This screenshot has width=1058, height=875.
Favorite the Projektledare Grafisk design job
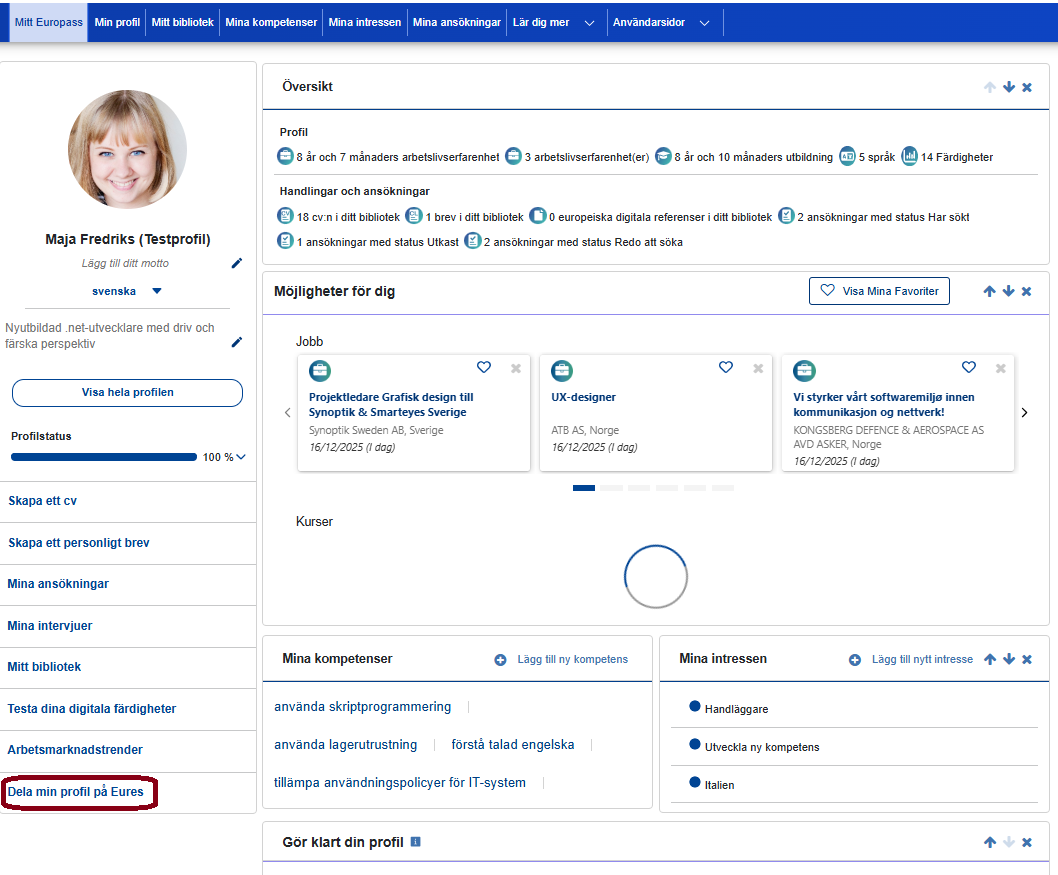click(484, 368)
